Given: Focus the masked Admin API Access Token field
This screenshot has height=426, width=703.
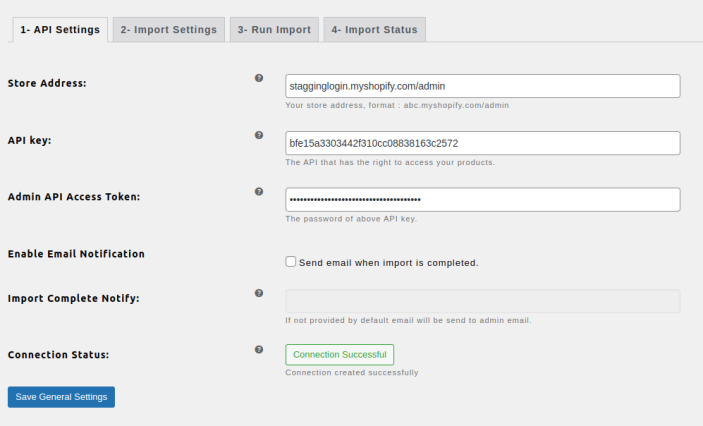Looking at the screenshot, I should click(482, 200).
